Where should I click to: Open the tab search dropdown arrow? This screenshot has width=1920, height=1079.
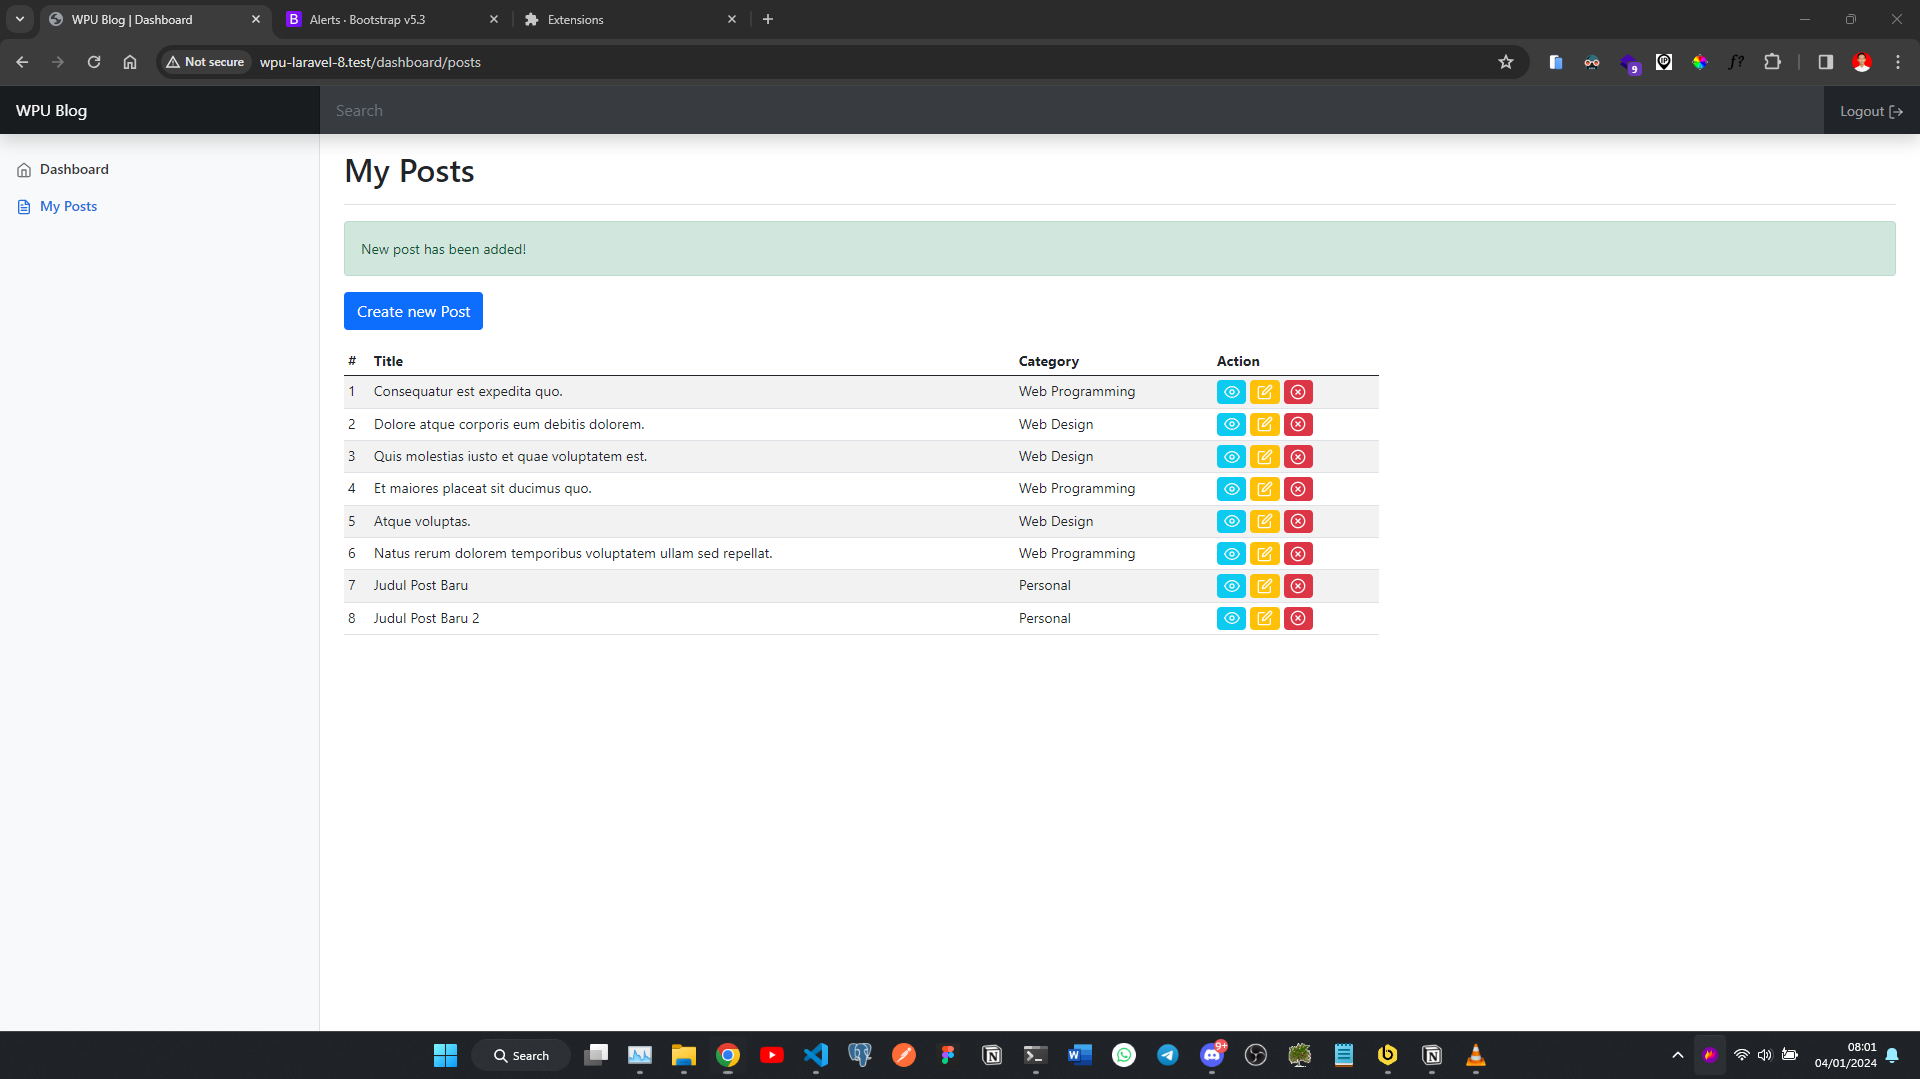tap(20, 19)
